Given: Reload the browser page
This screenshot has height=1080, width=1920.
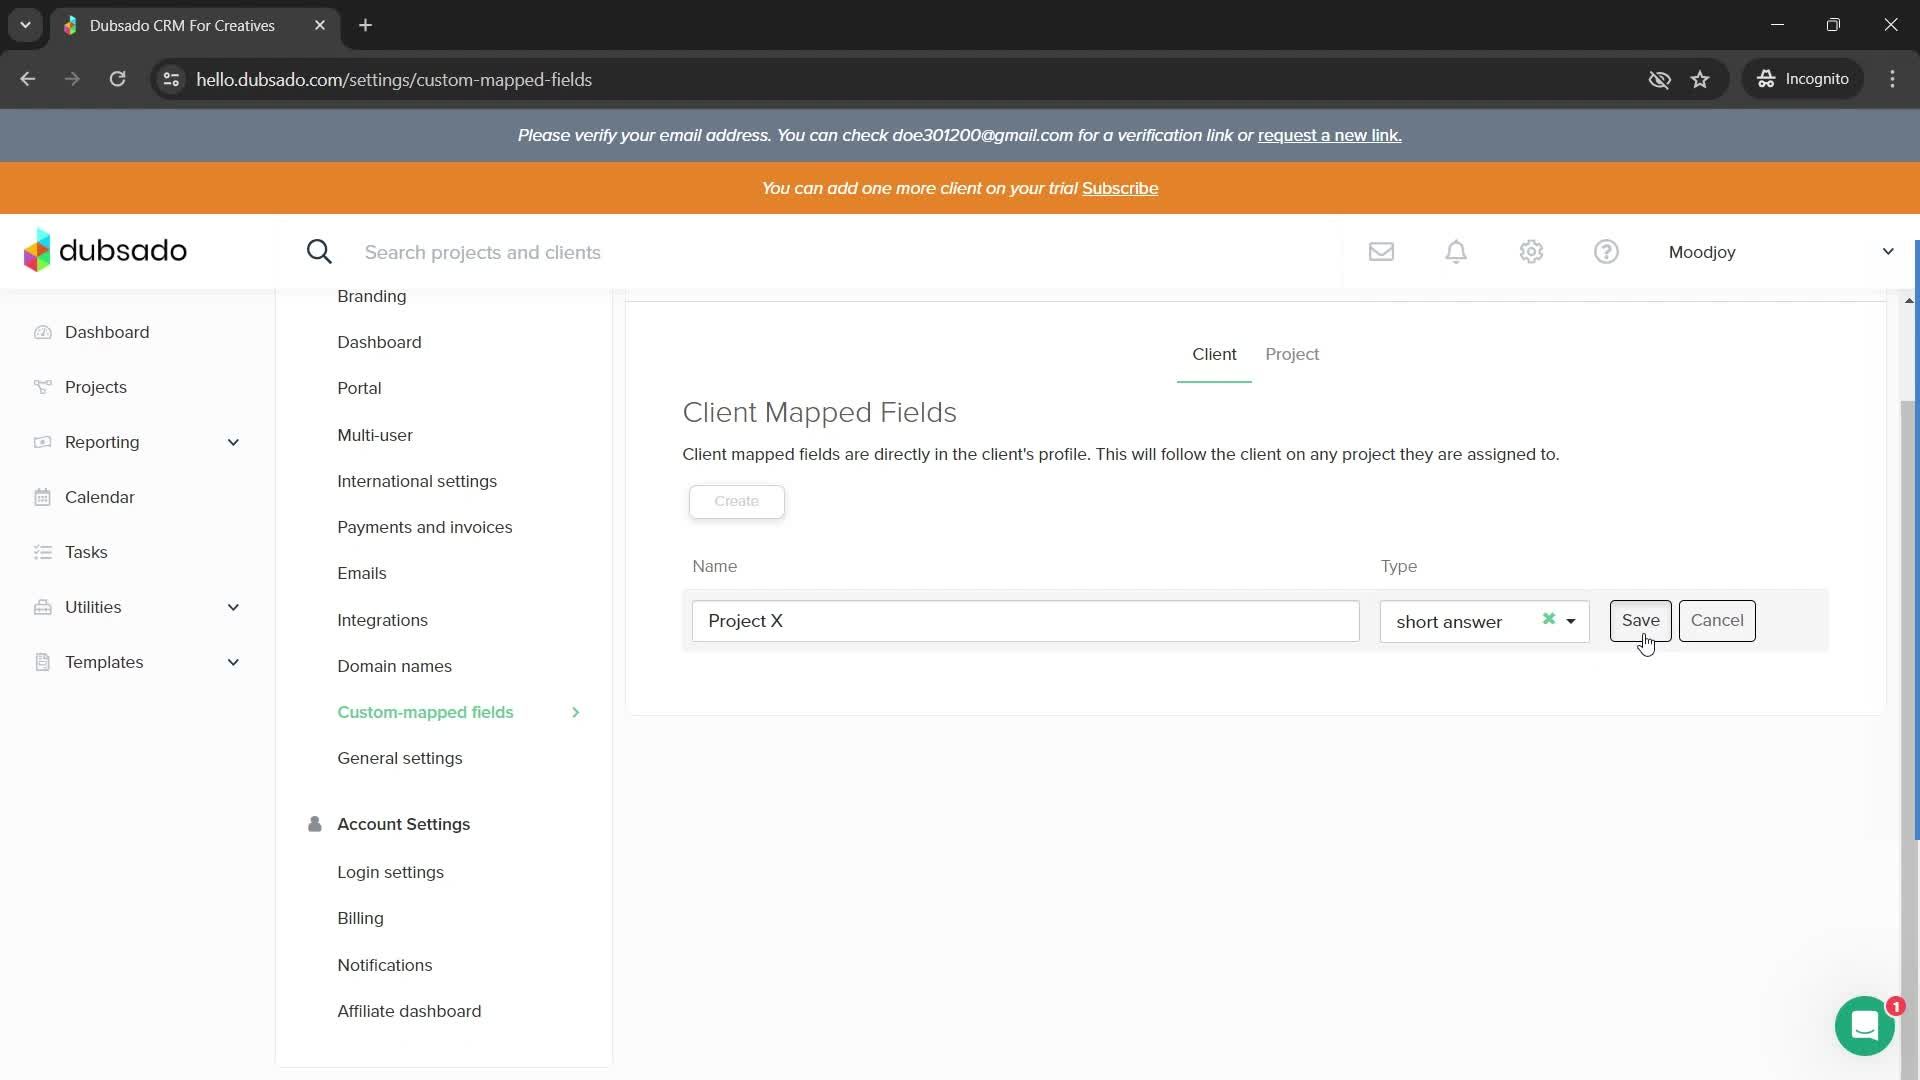Looking at the screenshot, I should 117,79.
